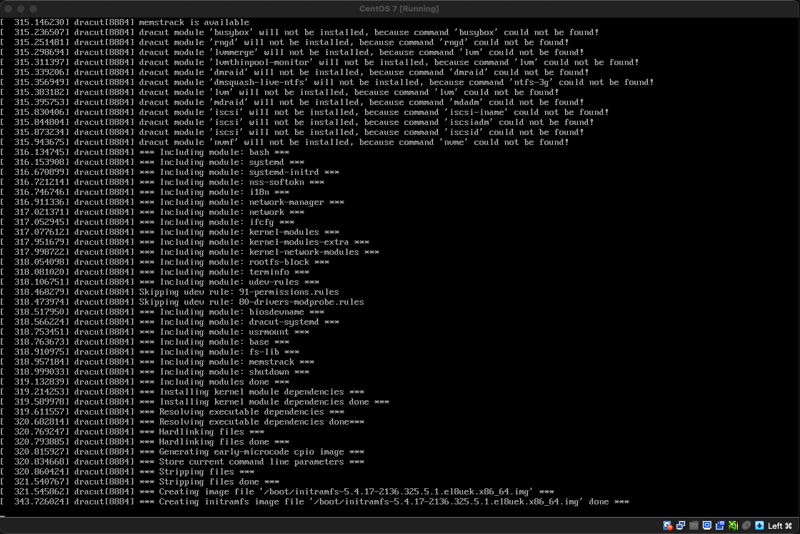Click the 'CentOS 7 [Running]' window title
800x534 pixels.
point(399,9)
